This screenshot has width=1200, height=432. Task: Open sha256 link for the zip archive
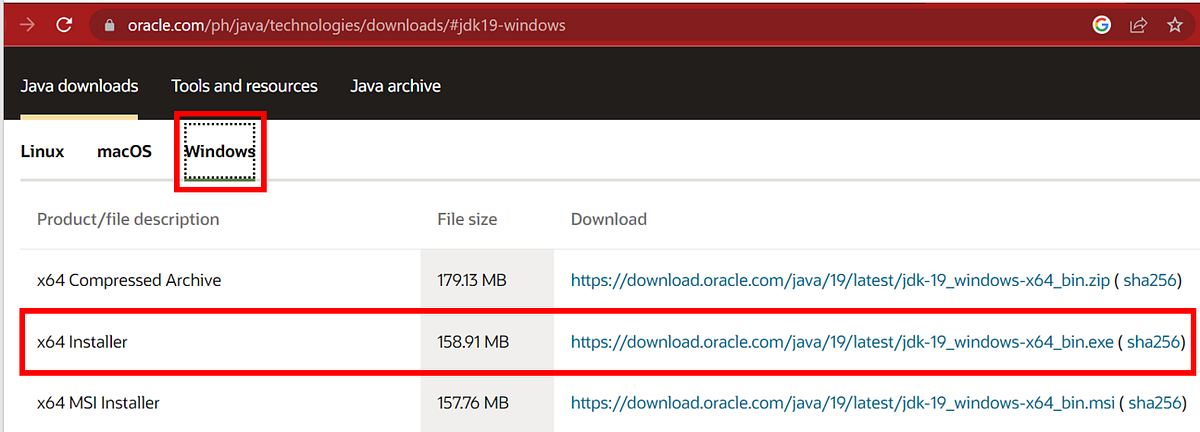pos(1152,281)
